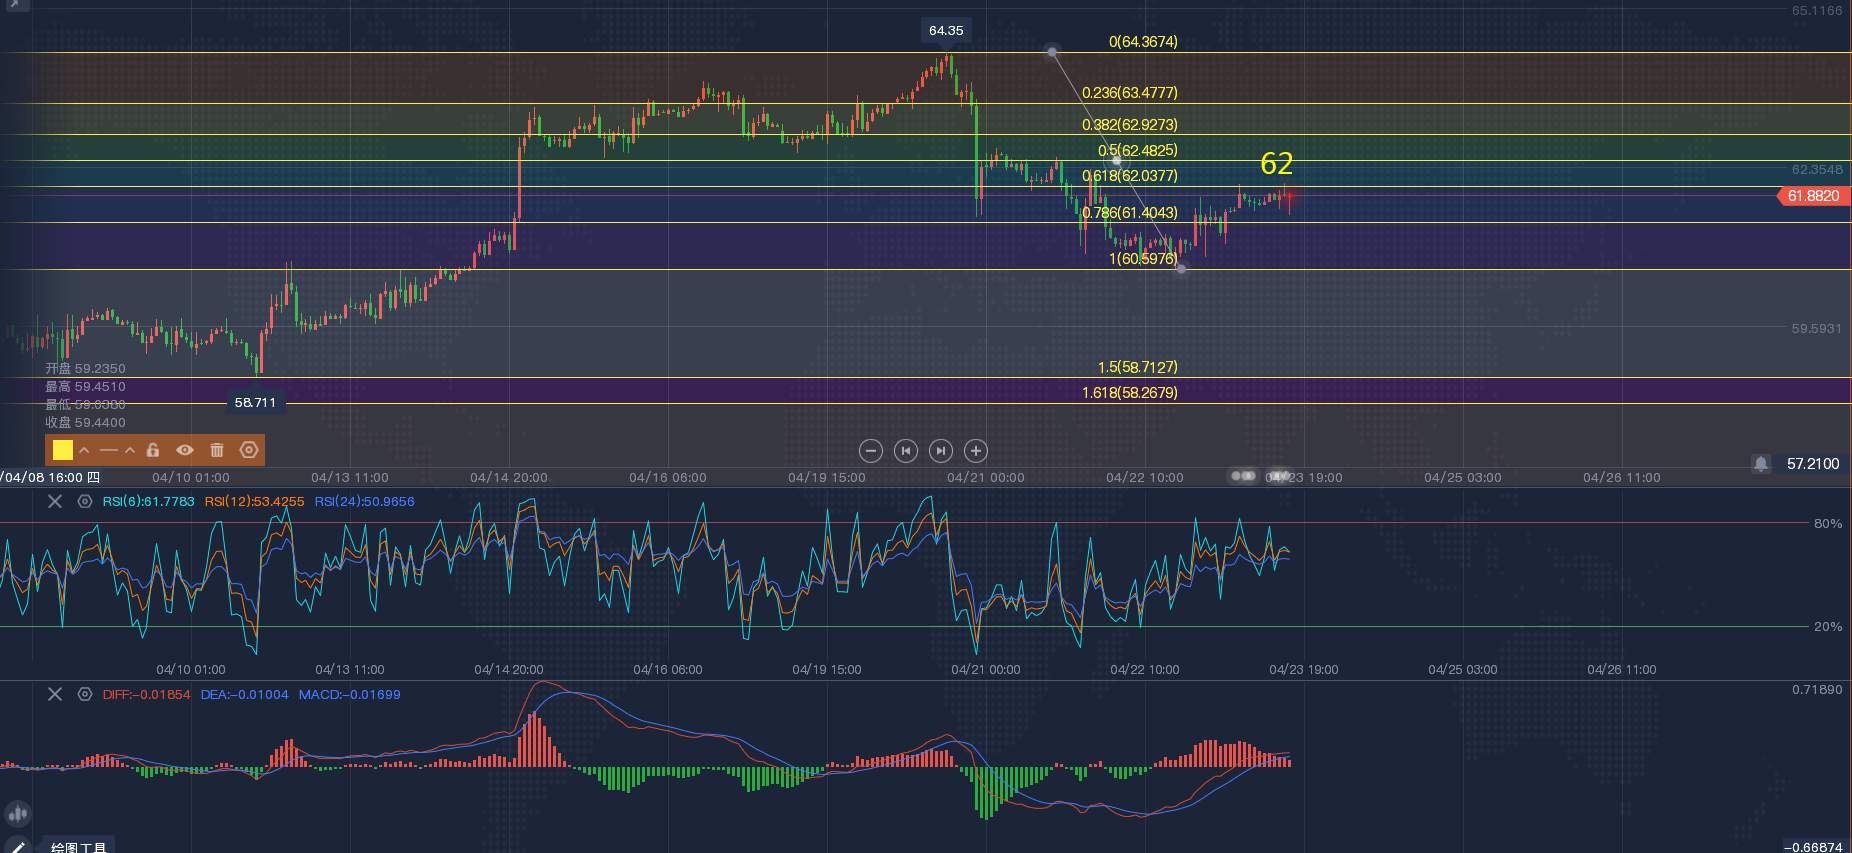Jump to the chart's latest bar
Image resolution: width=1852 pixels, height=853 pixels.
click(941, 451)
